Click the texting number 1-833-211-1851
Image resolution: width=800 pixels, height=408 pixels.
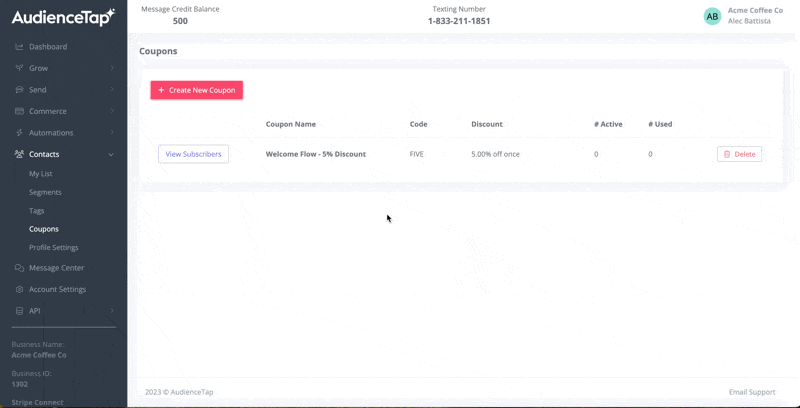459,21
